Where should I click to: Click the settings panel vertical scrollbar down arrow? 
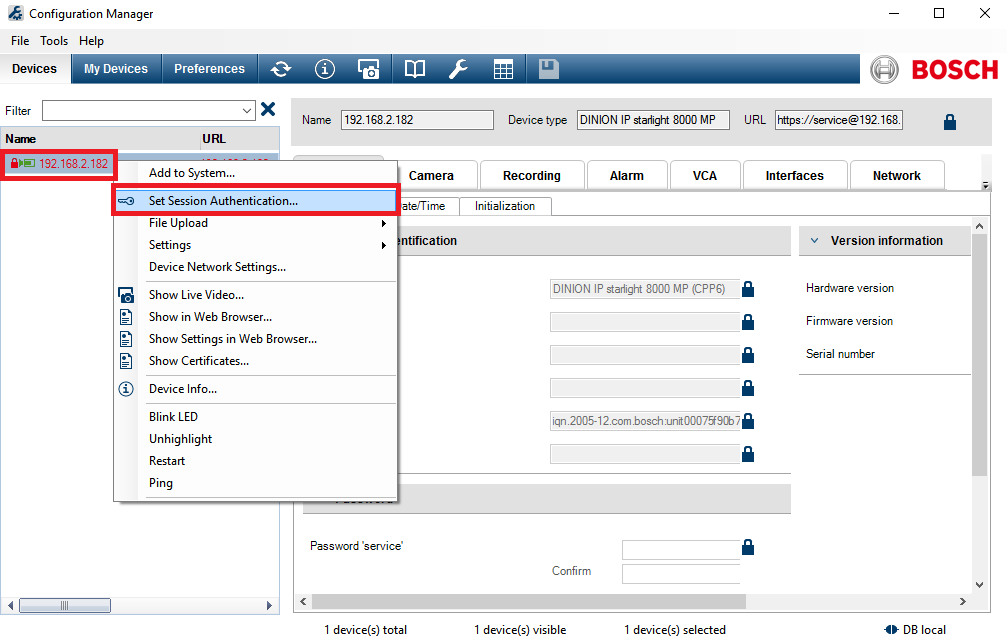(x=979, y=585)
